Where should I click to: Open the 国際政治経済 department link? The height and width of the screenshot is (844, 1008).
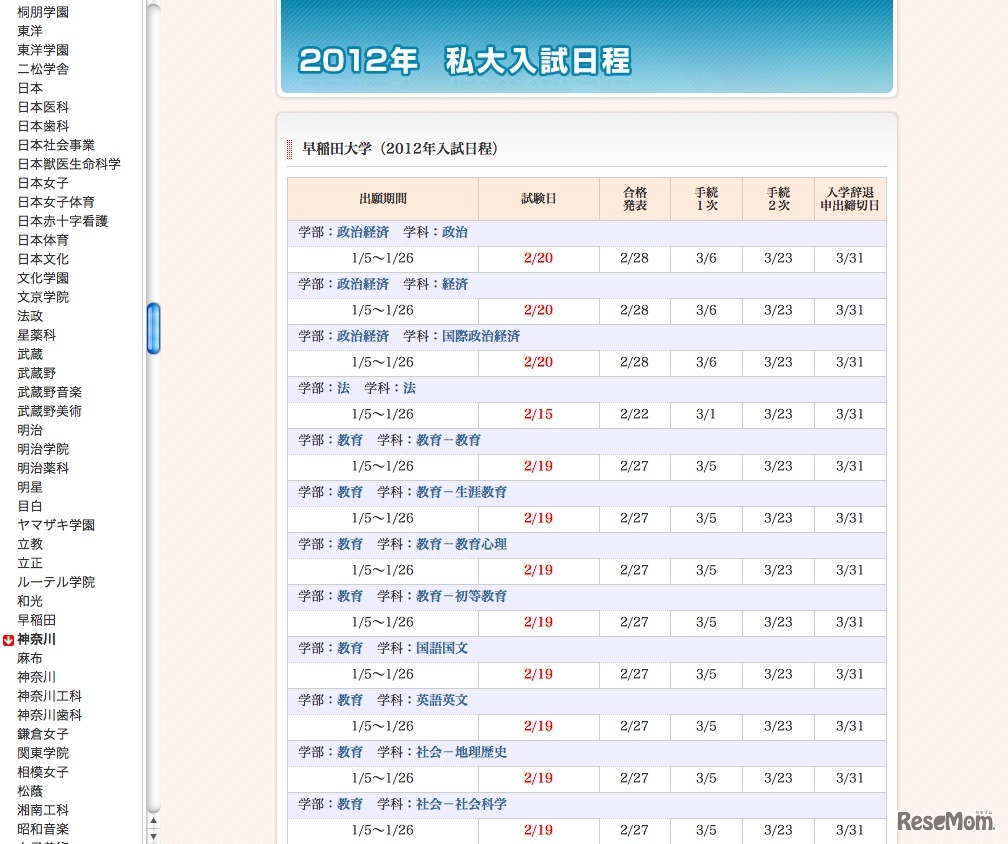[x=481, y=336]
